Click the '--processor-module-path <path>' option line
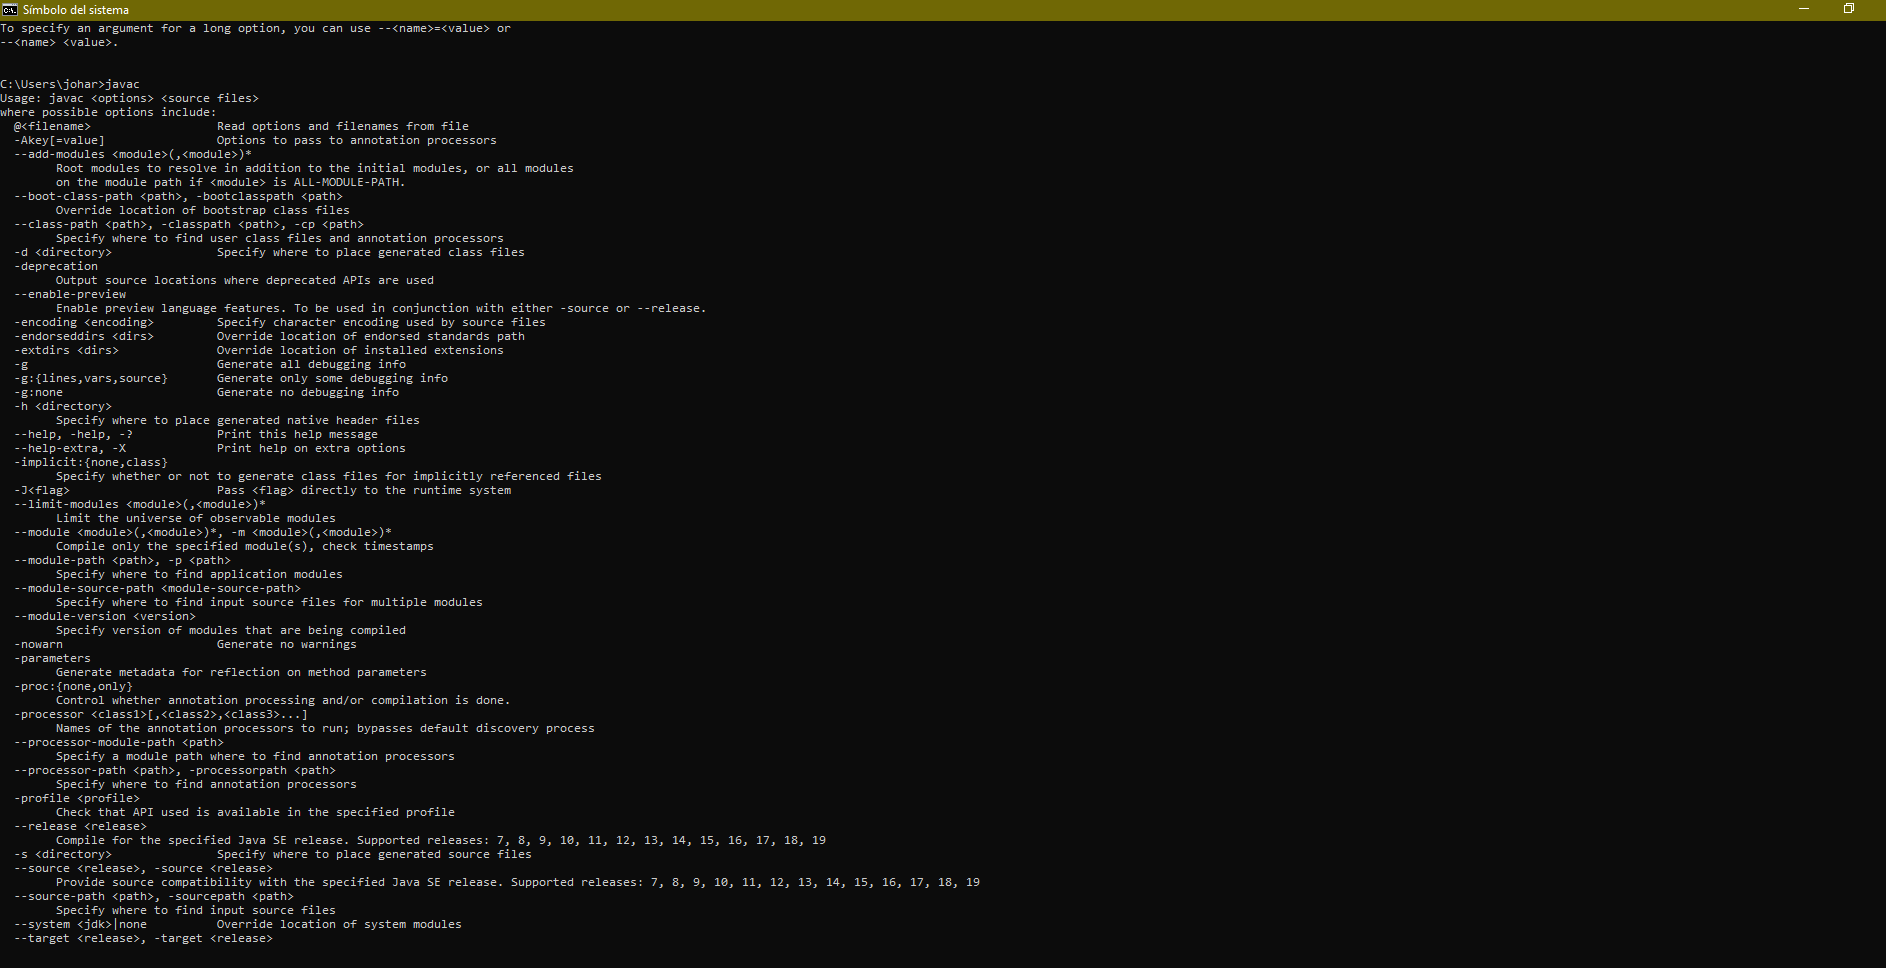This screenshot has width=1886, height=968. coord(119,742)
